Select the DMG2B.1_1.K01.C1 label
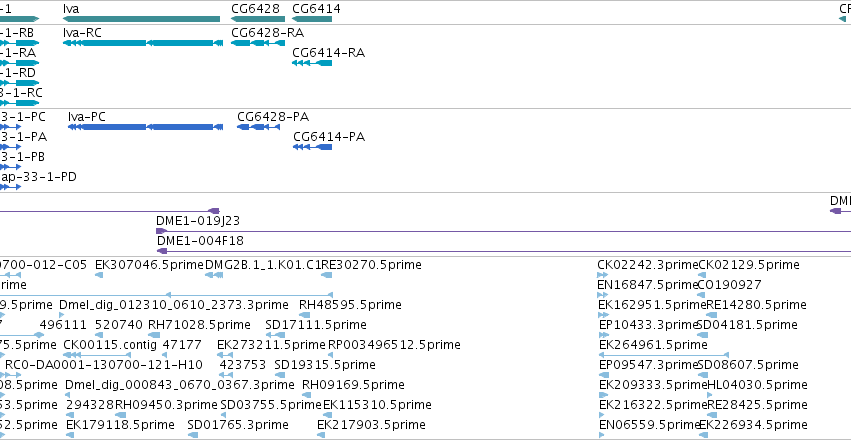851x440 pixels. click(263, 265)
